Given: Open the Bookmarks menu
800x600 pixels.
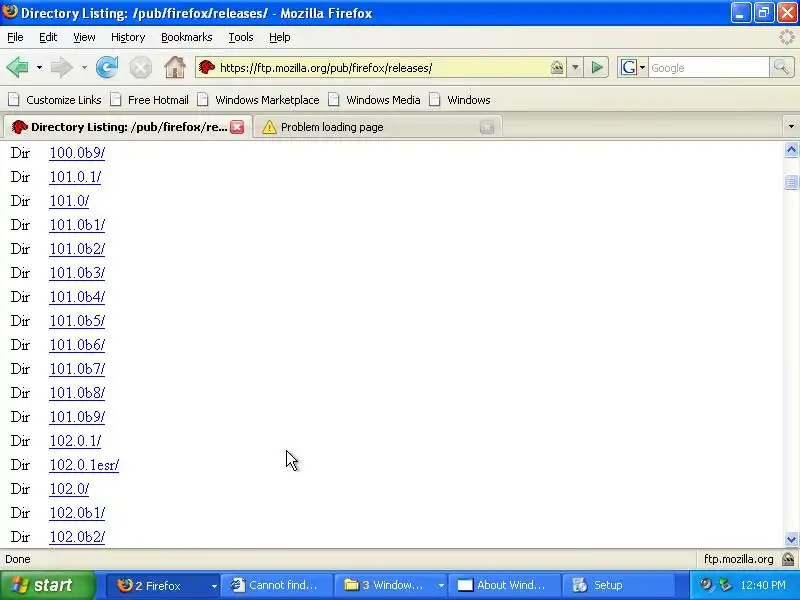Looking at the screenshot, I should (187, 37).
